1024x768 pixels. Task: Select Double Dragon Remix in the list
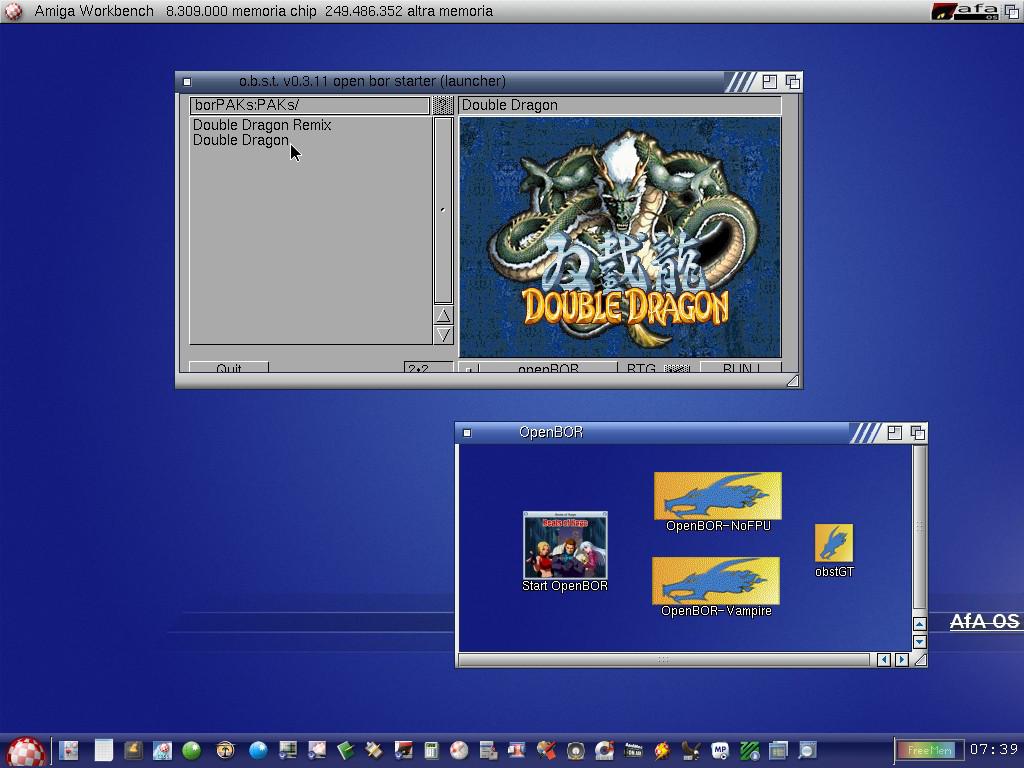click(262, 125)
